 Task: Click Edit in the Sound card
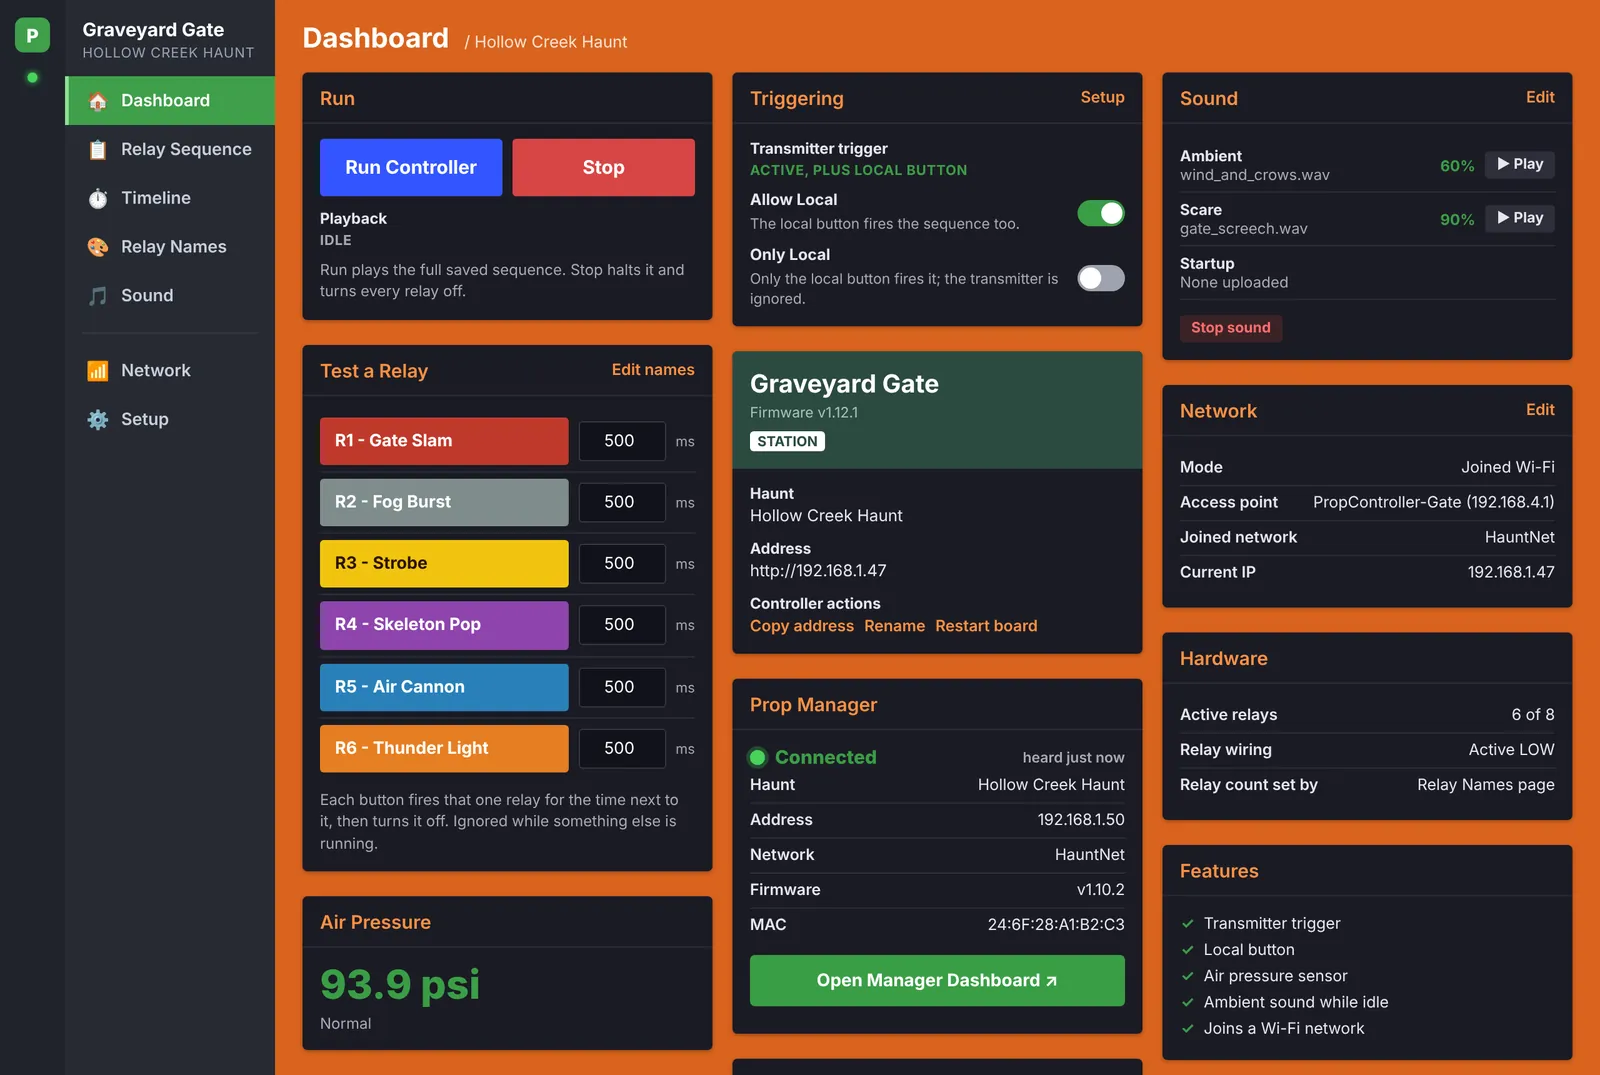(1540, 98)
